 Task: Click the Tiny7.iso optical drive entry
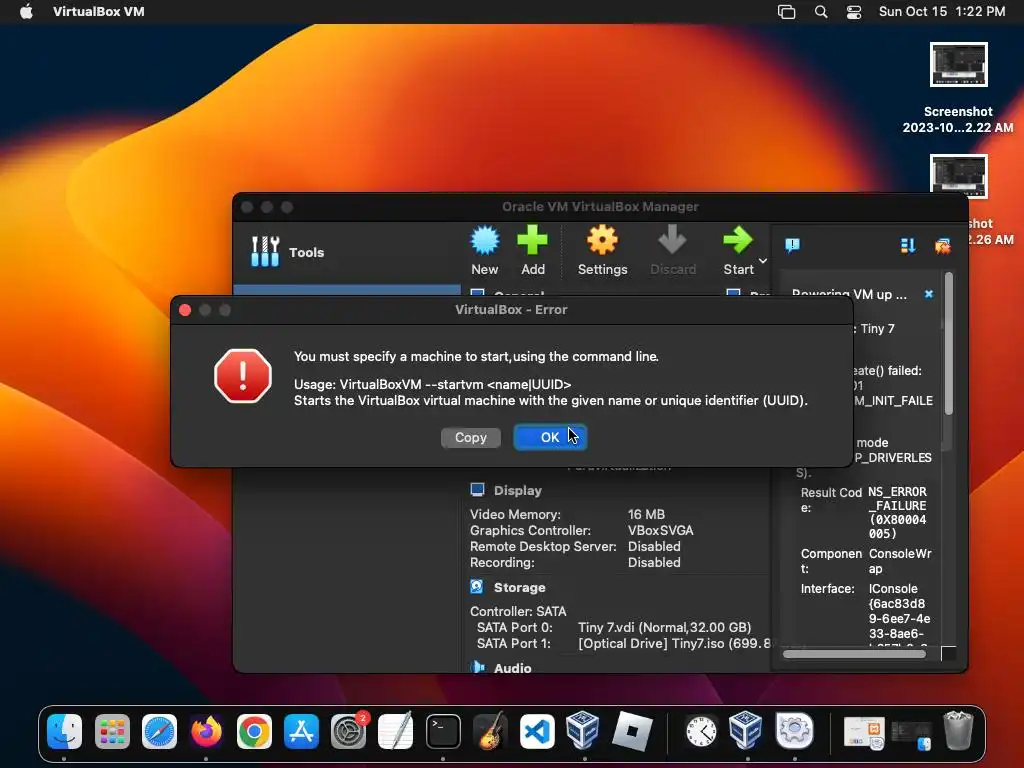(x=674, y=644)
